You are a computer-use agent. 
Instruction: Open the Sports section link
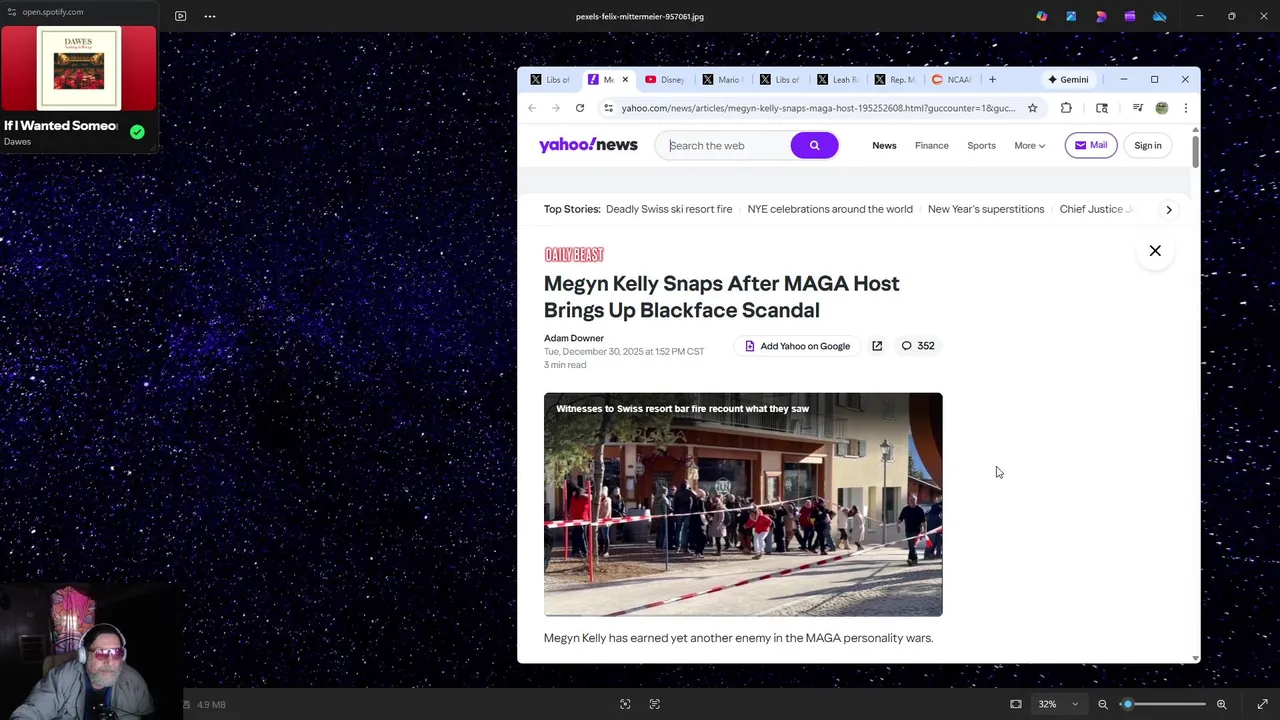point(981,146)
